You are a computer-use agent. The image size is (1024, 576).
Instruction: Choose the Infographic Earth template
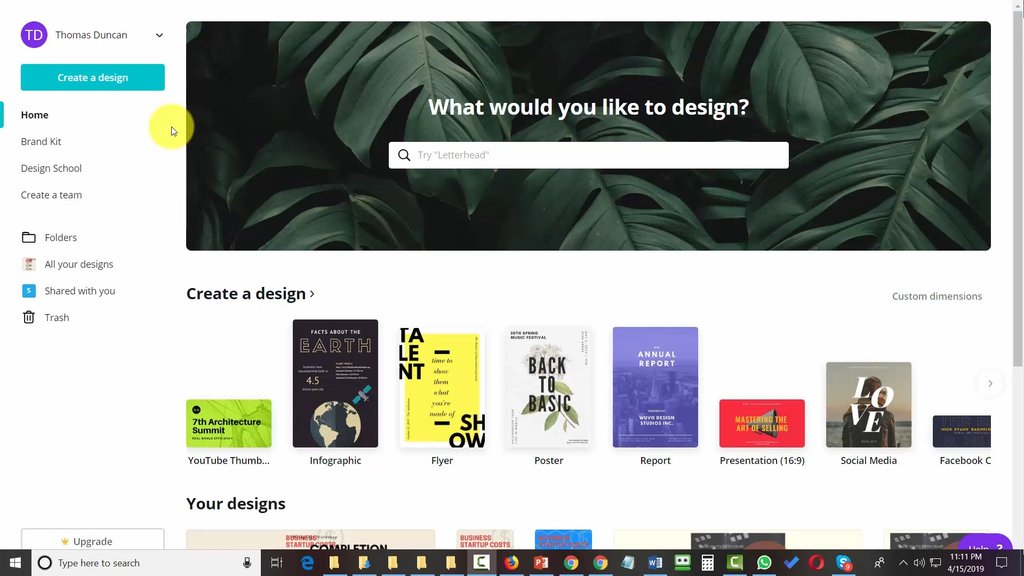[x=335, y=383]
